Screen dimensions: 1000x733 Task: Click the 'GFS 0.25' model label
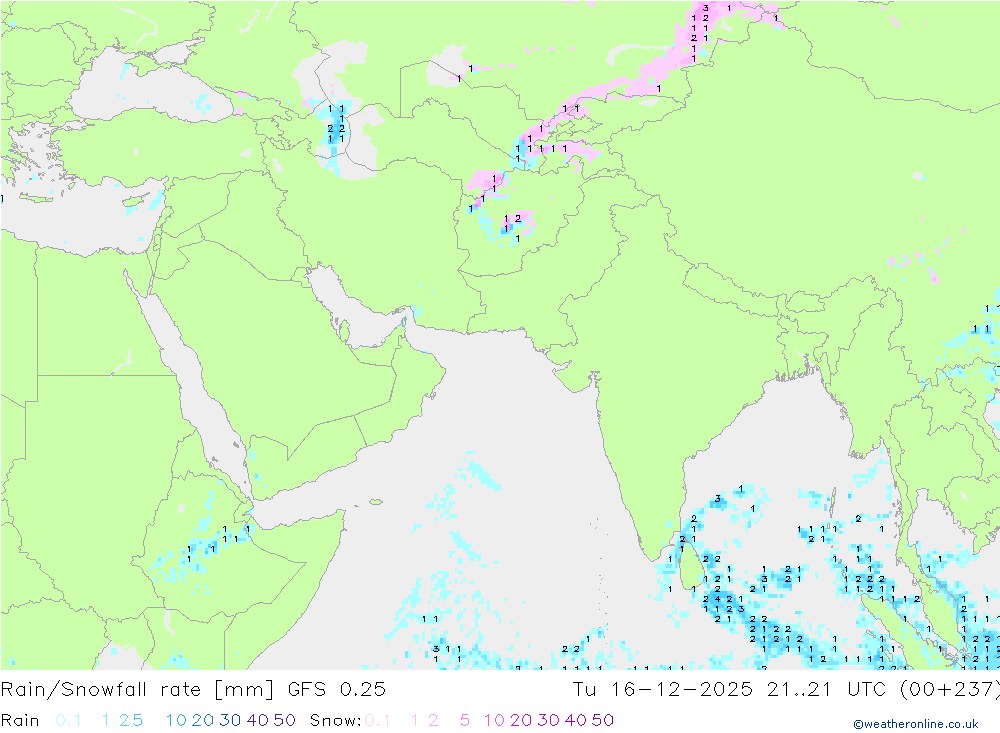pos(337,690)
